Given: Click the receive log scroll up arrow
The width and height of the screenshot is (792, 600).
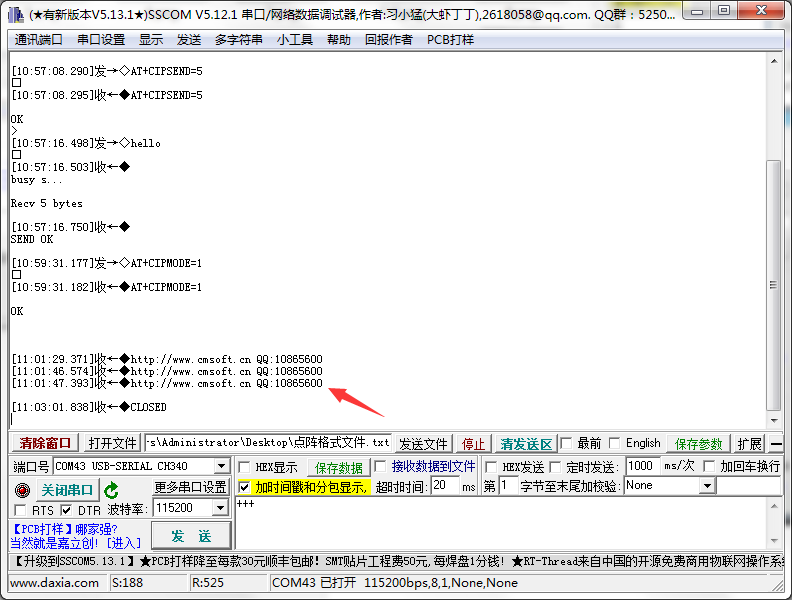Looking at the screenshot, I should coord(774,61).
